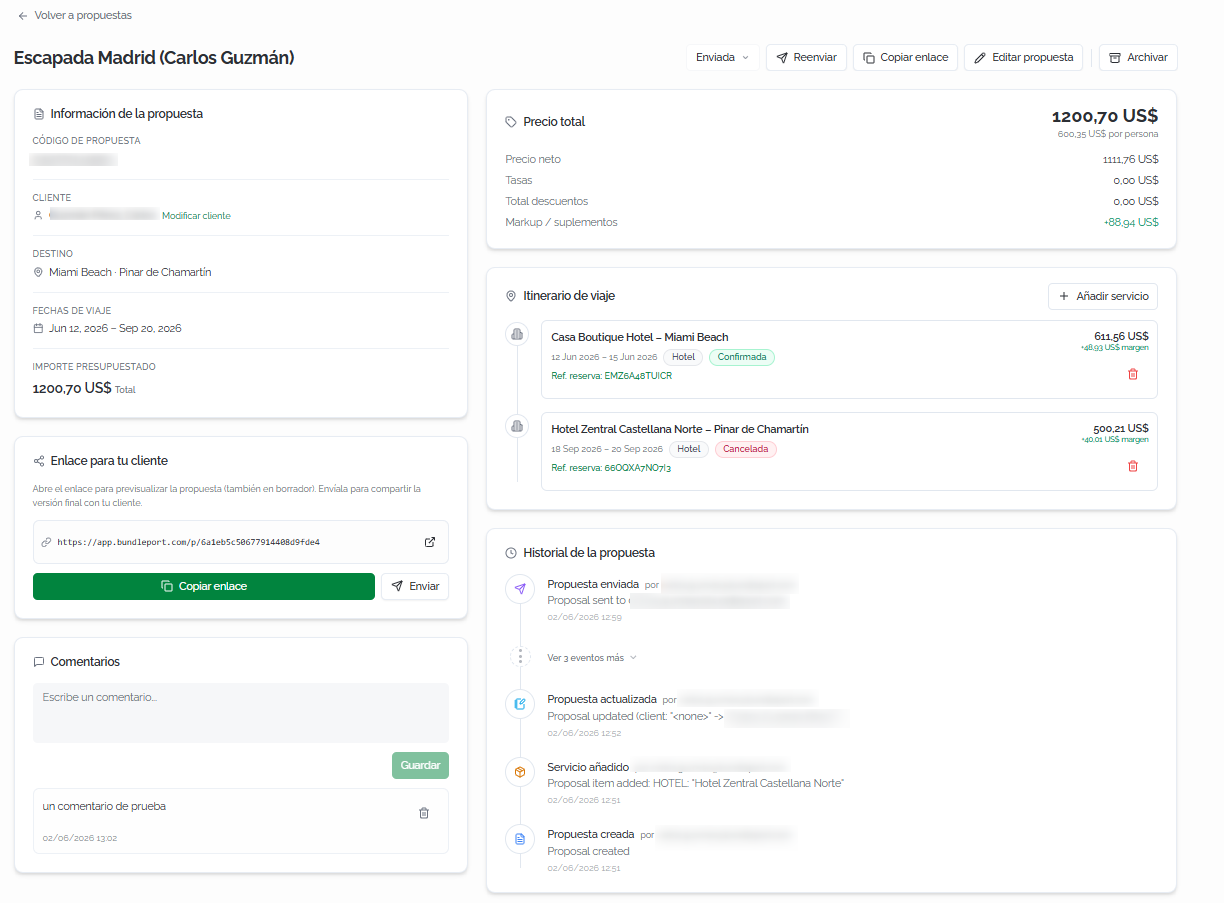Click destination Miami Beach · Pinar de Chamartín
This screenshot has height=903, width=1224.
pos(130,272)
